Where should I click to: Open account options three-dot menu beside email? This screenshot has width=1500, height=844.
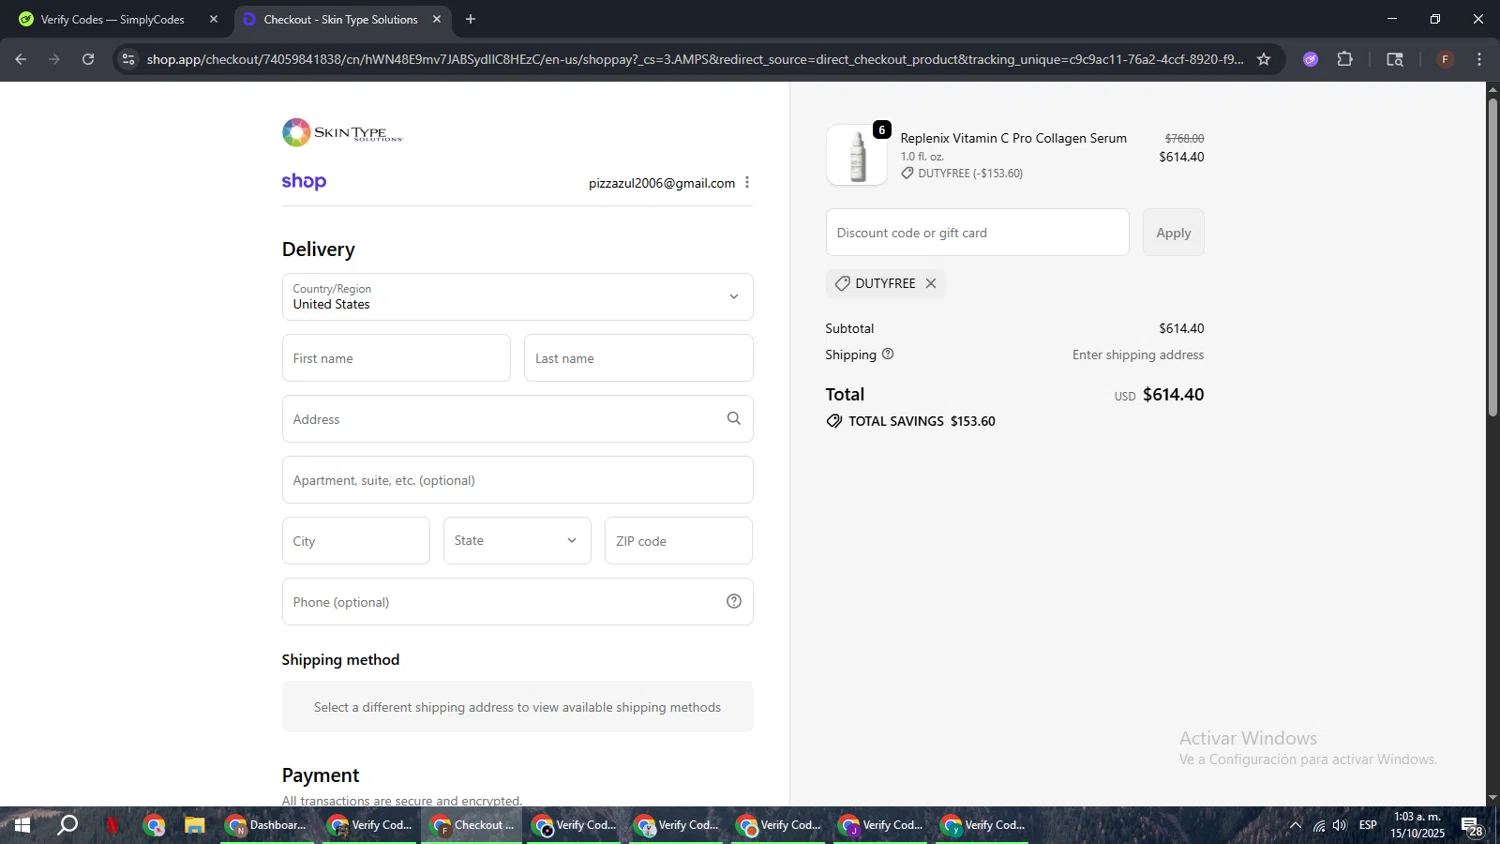coord(747,182)
